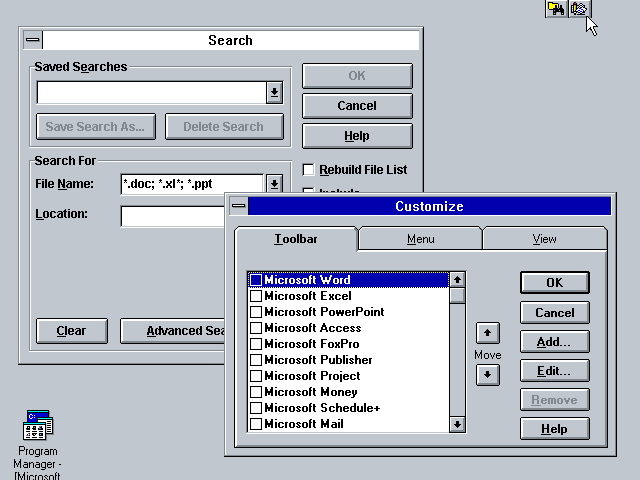Enable Rebuild File List checkbox
640x480 pixels.
tap(309, 169)
